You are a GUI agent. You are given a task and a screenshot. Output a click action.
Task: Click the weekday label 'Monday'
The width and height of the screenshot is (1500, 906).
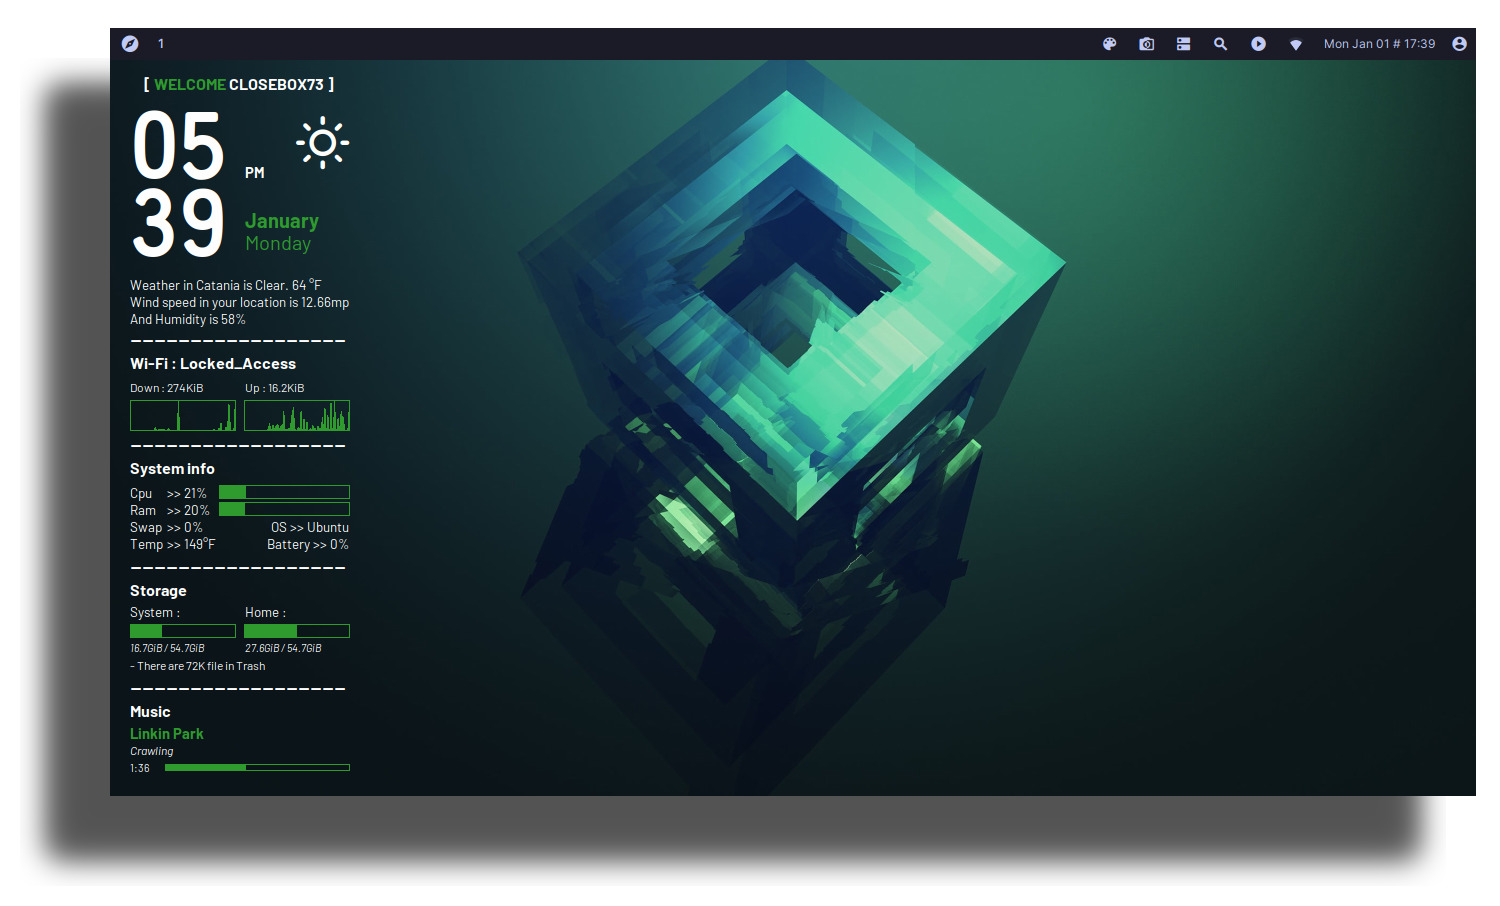(x=278, y=244)
